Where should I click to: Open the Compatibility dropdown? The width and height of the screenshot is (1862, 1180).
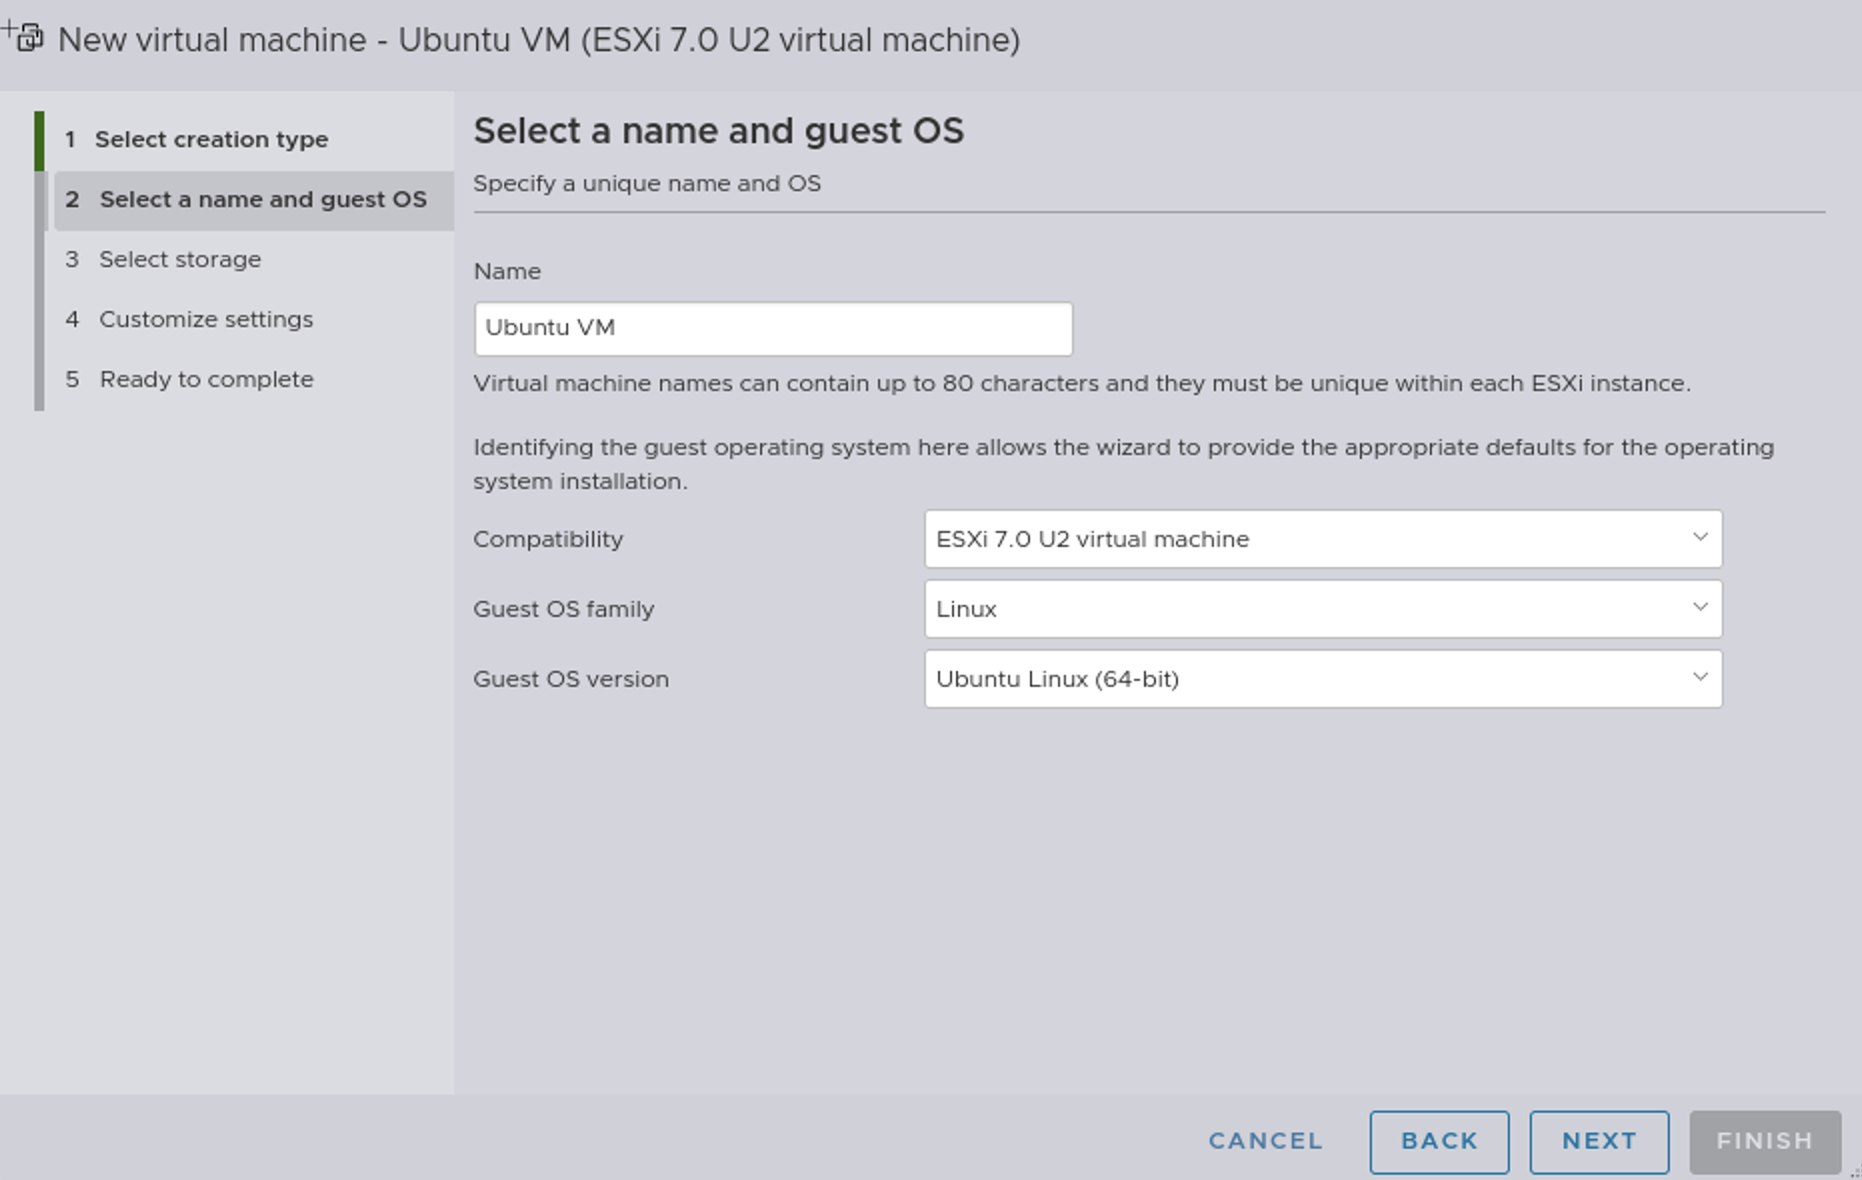click(x=1322, y=539)
